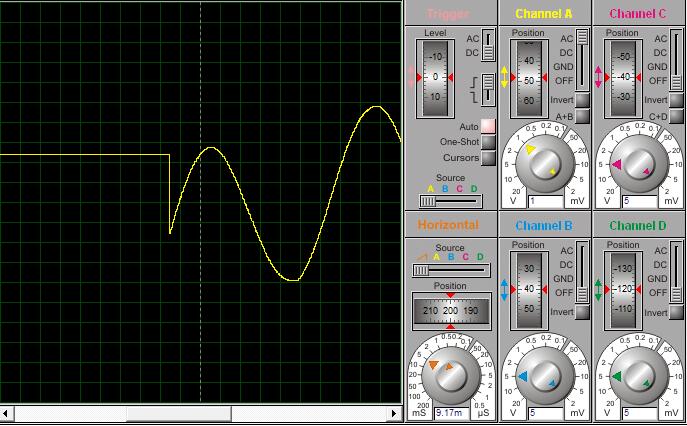687x426 pixels.
Task: Click trigger source letter A
Action: point(431,189)
